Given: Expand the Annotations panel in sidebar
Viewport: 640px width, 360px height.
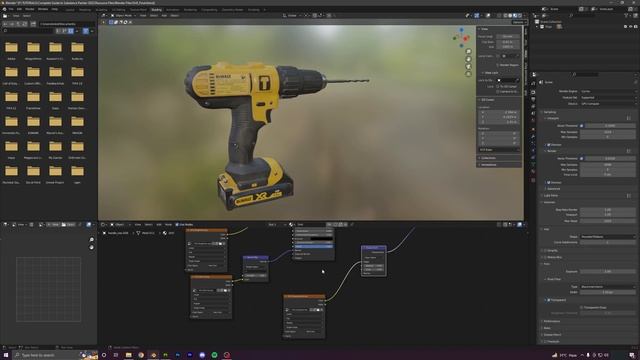Looking at the screenshot, I should coord(489,165).
